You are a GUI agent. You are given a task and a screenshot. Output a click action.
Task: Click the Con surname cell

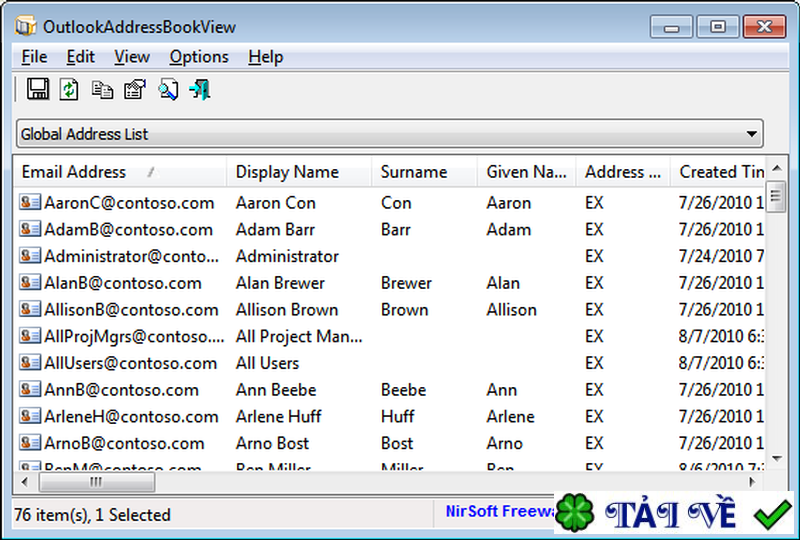[396, 203]
